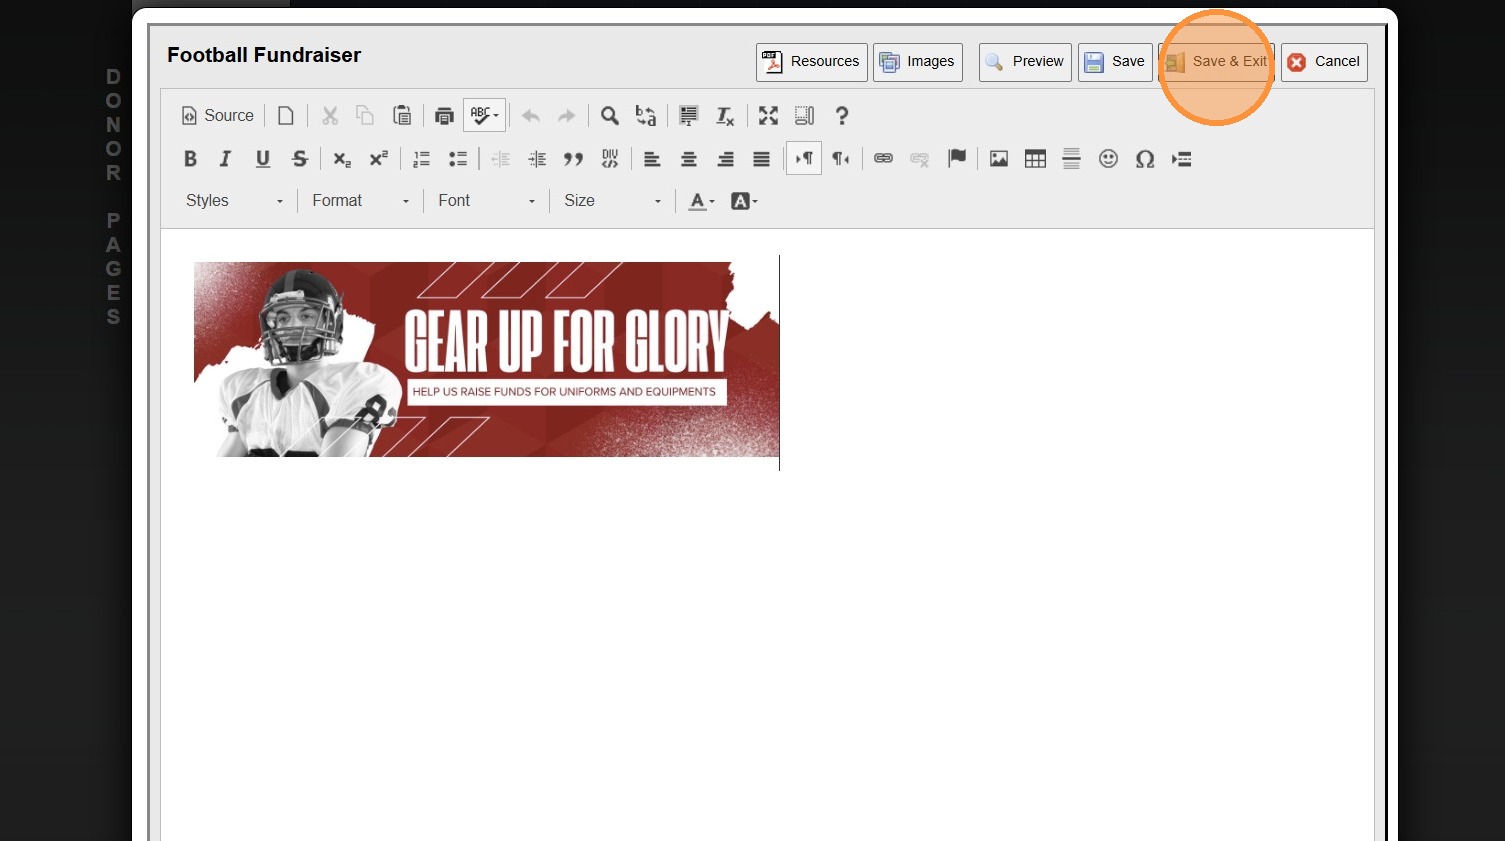The height and width of the screenshot is (841, 1505).
Task: Expand the Font dropdown
Action: pyautogui.click(x=486, y=201)
